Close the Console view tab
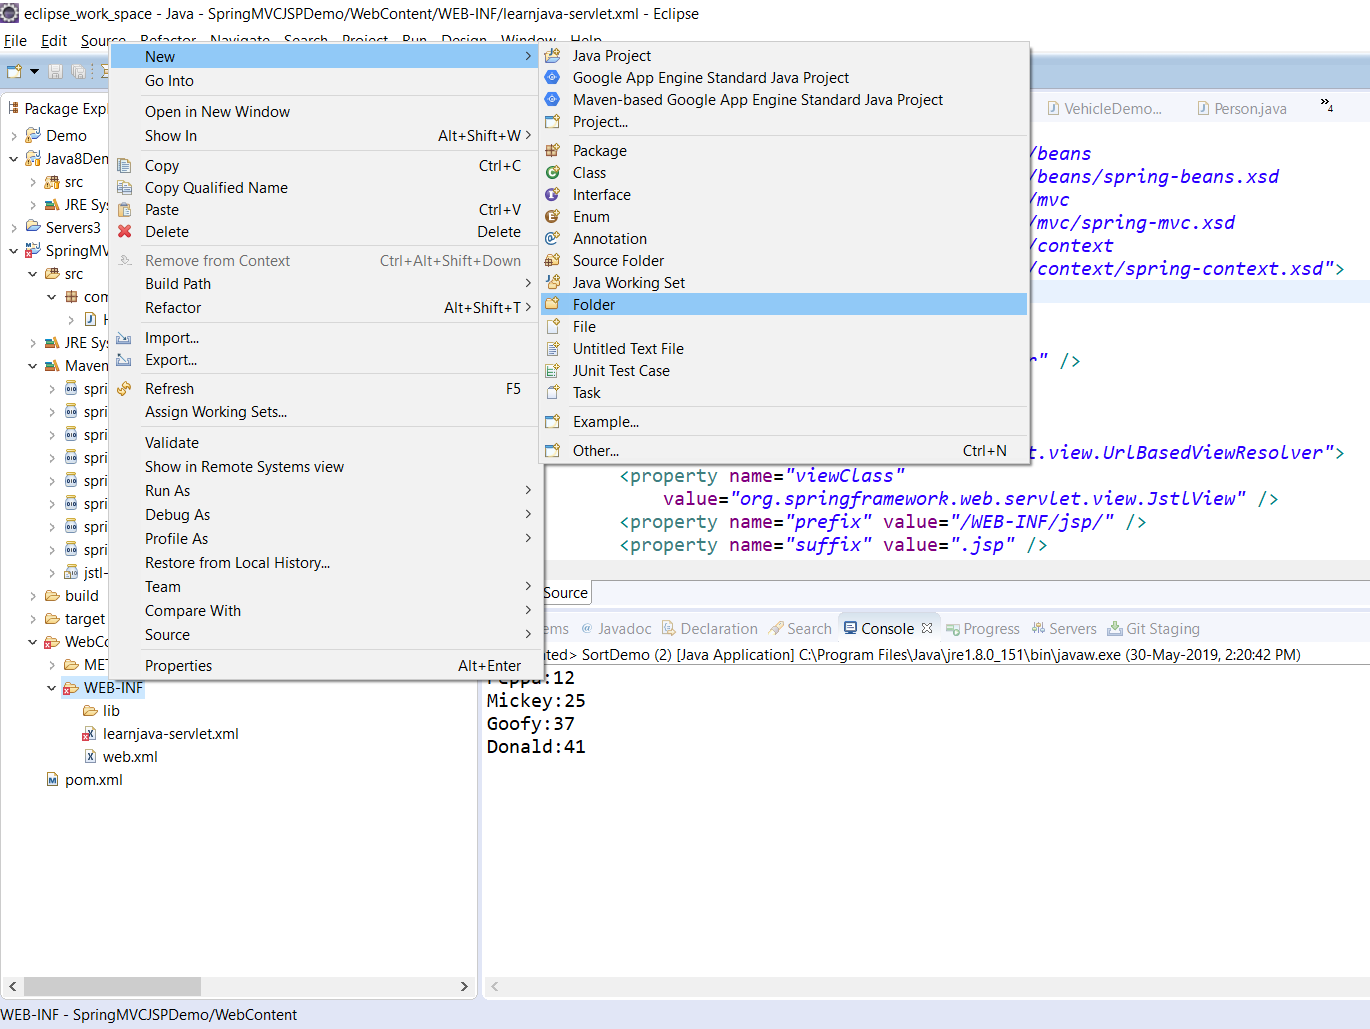This screenshot has height=1029, width=1370. 927,629
